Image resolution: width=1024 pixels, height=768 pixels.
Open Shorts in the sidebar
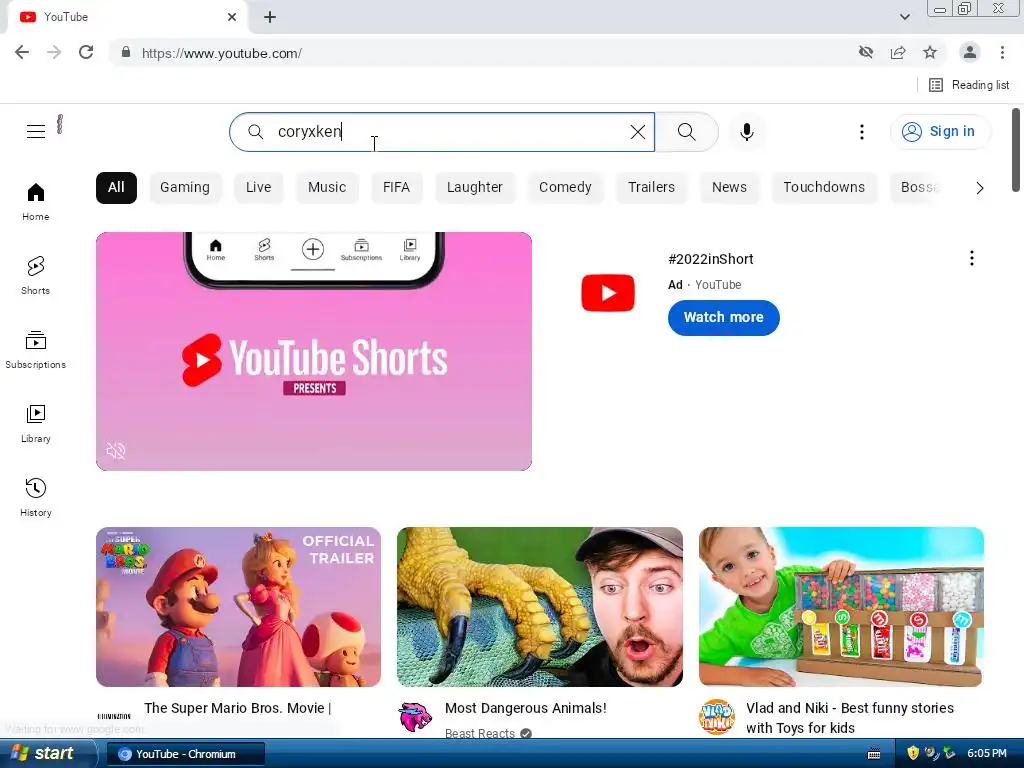[x=36, y=276]
